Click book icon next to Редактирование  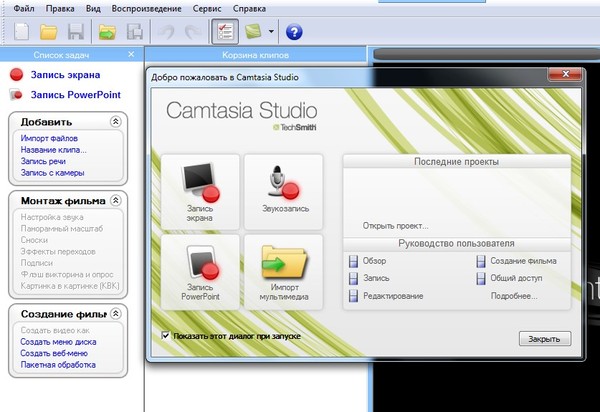click(x=353, y=296)
